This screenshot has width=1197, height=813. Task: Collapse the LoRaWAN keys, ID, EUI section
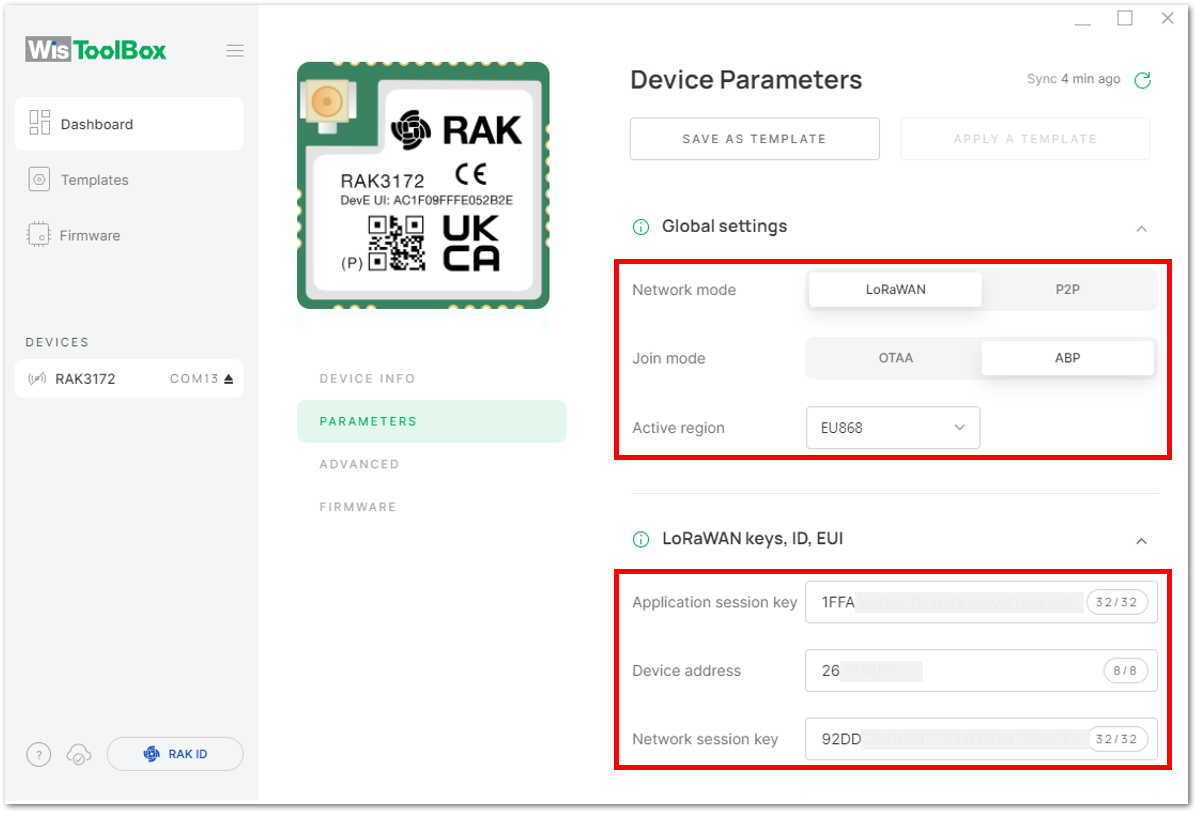coord(1141,541)
